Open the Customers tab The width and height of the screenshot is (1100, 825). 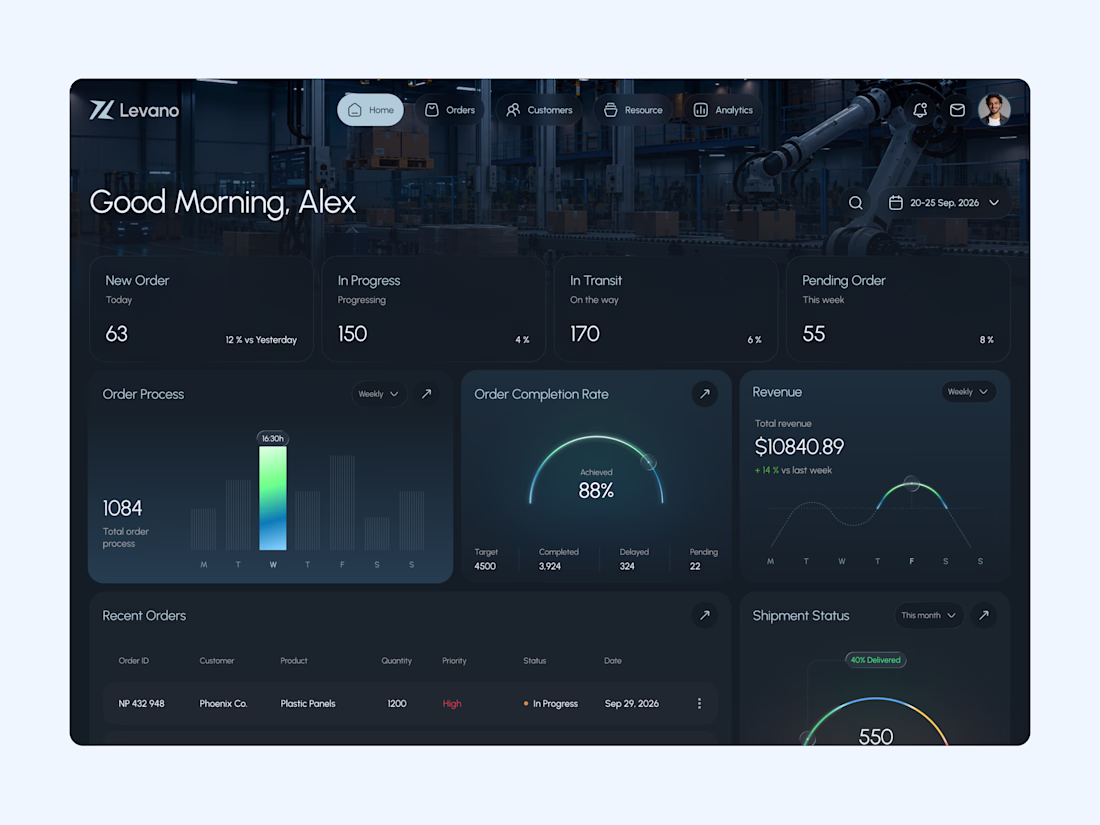point(539,110)
